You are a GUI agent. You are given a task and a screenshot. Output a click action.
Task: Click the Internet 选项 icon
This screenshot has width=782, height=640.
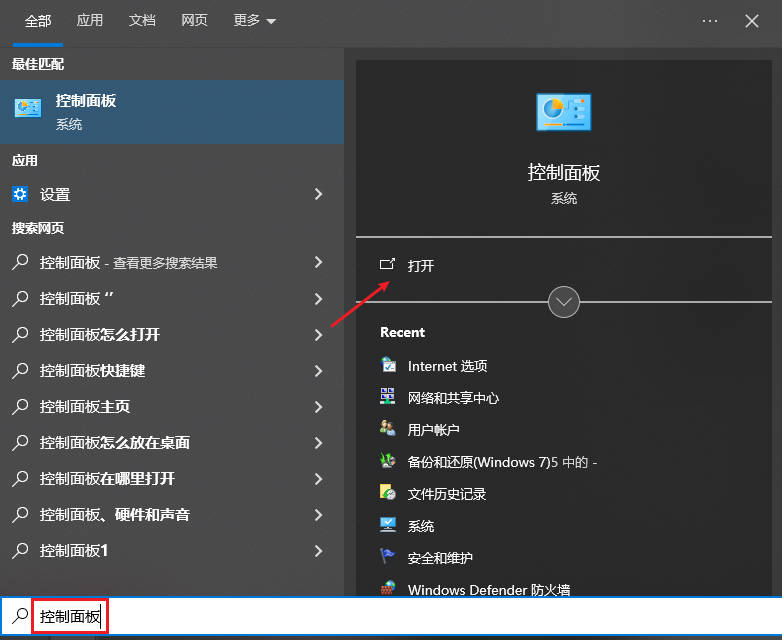click(388, 365)
